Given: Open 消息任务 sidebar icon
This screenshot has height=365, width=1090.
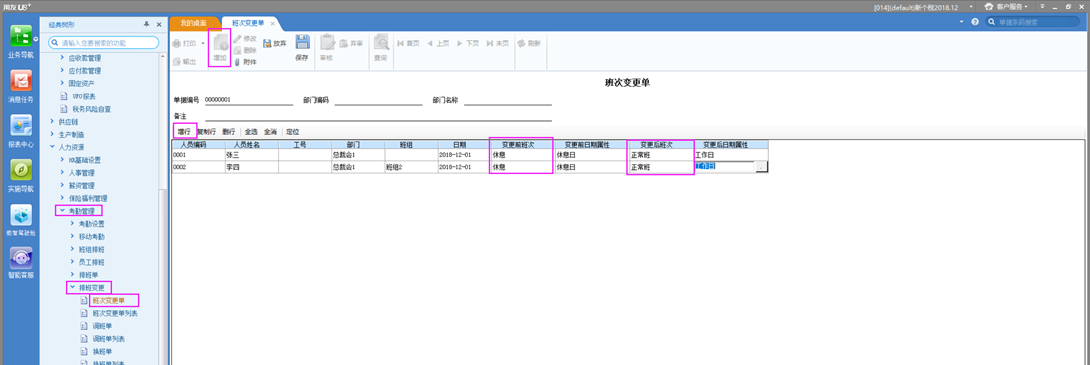Looking at the screenshot, I should coord(20,87).
